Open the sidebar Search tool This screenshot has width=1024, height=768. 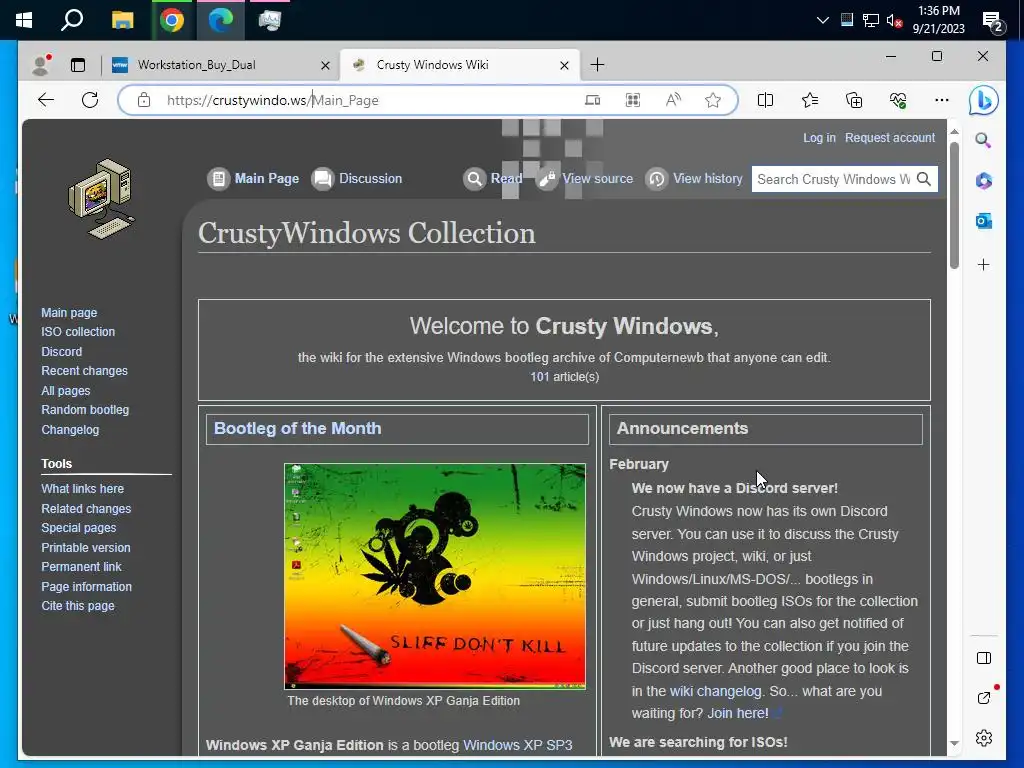984,140
